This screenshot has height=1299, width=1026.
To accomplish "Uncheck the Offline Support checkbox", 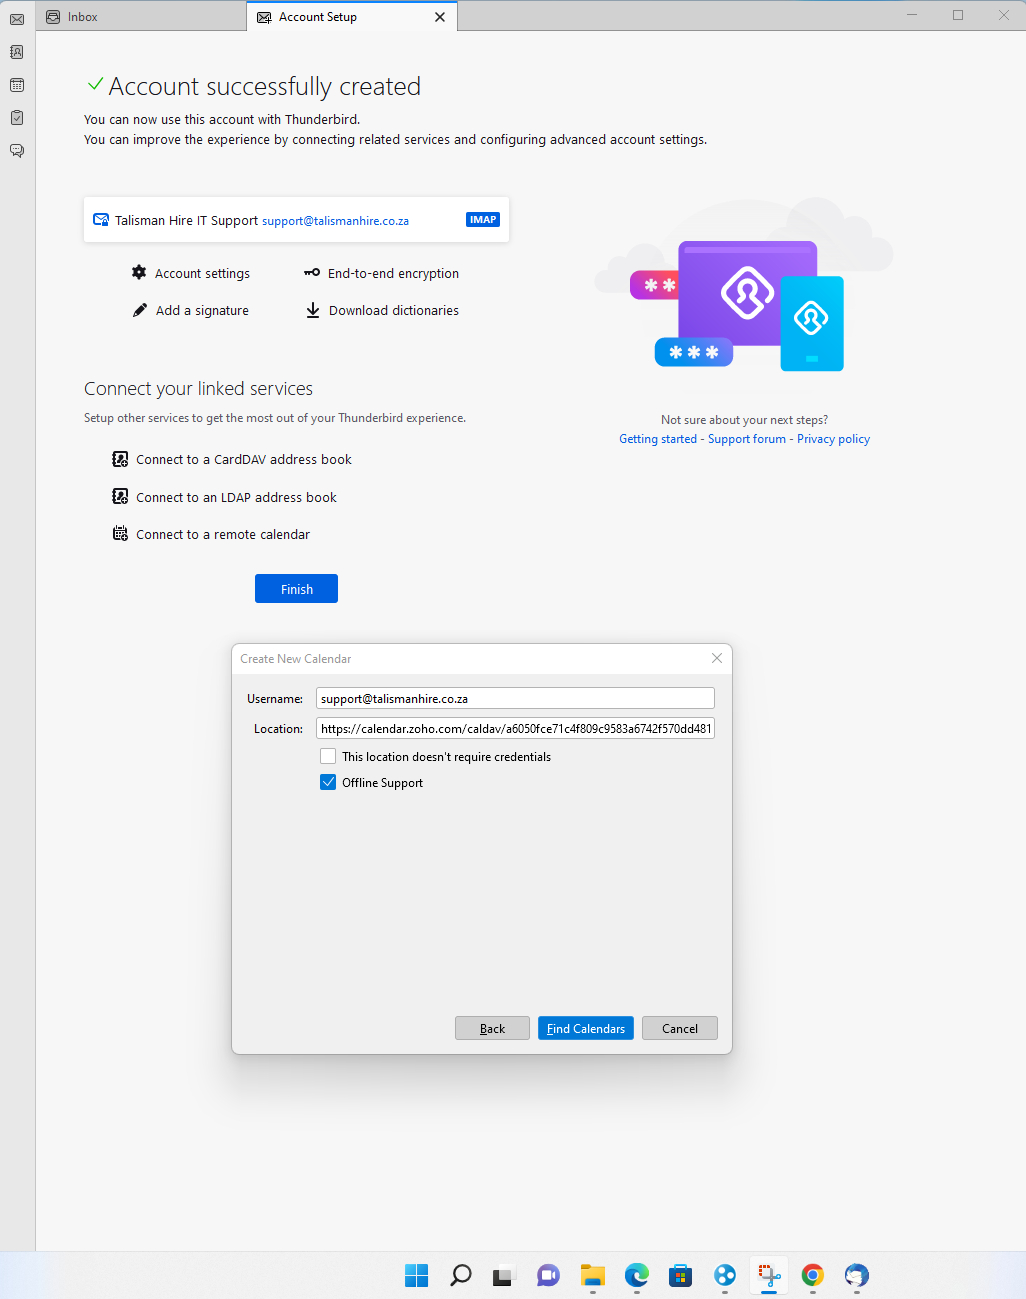I will 328,782.
